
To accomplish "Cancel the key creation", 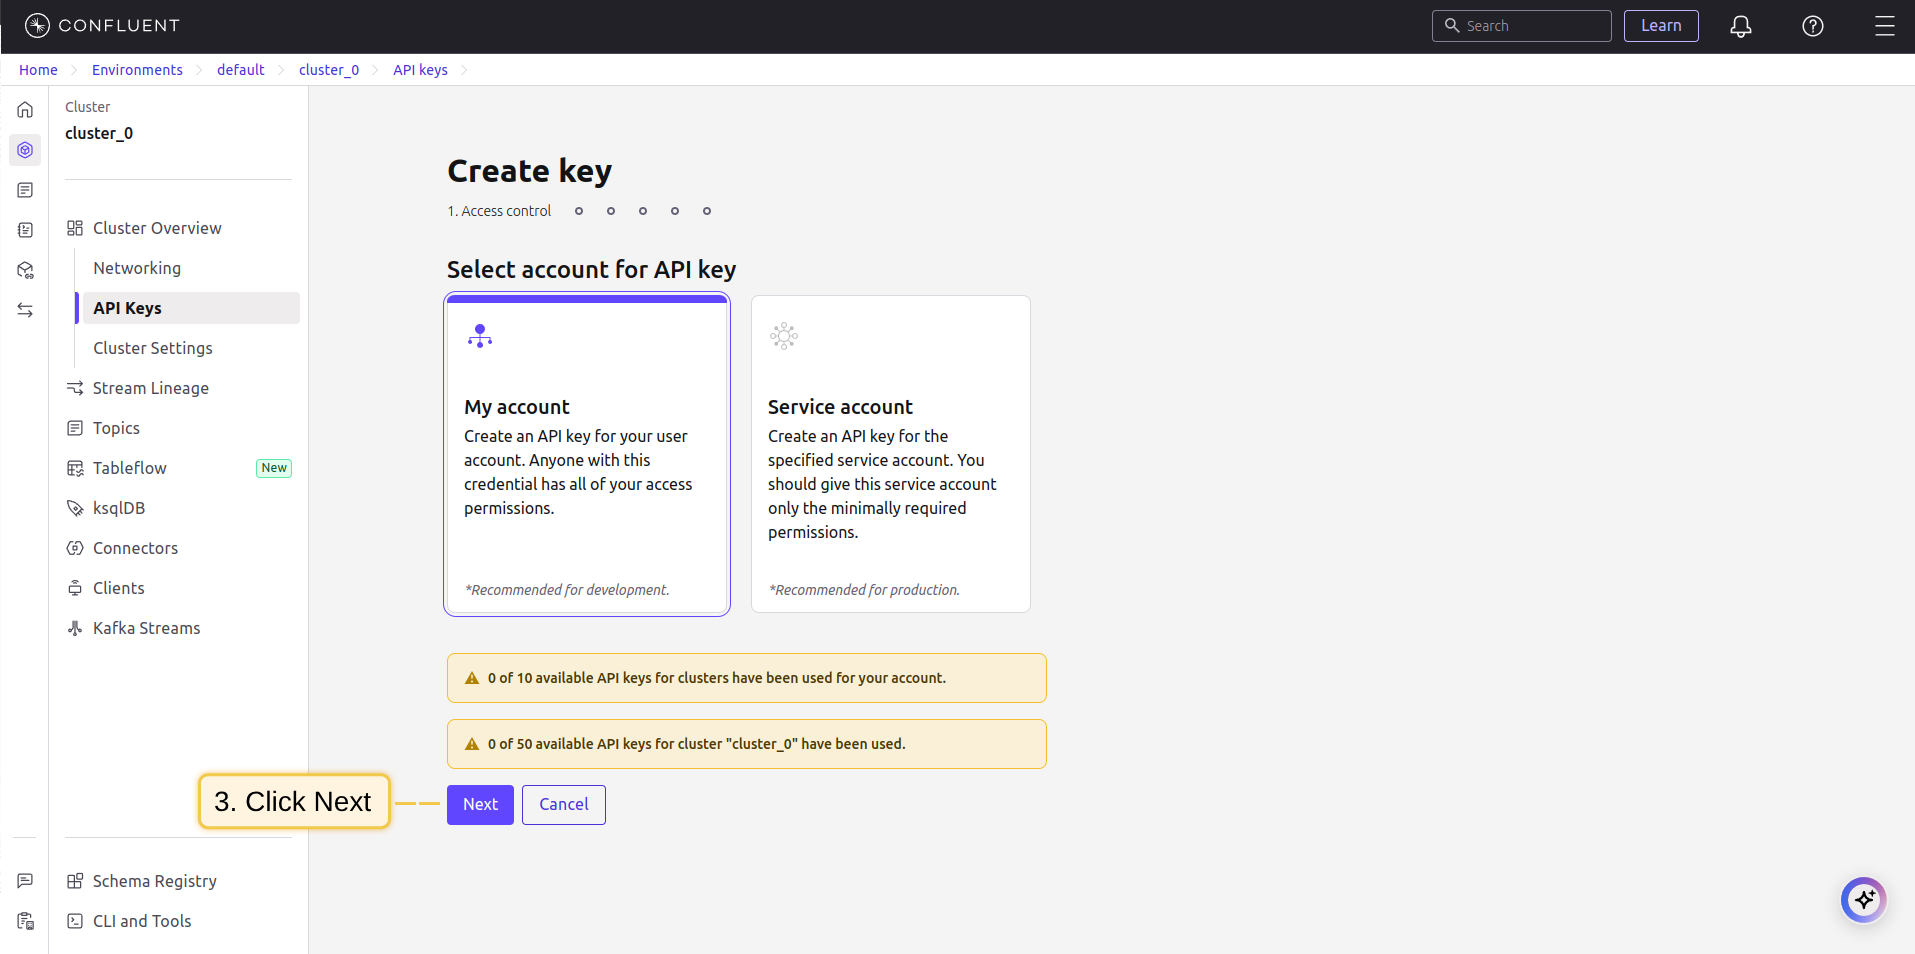I will pyautogui.click(x=563, y=805).
